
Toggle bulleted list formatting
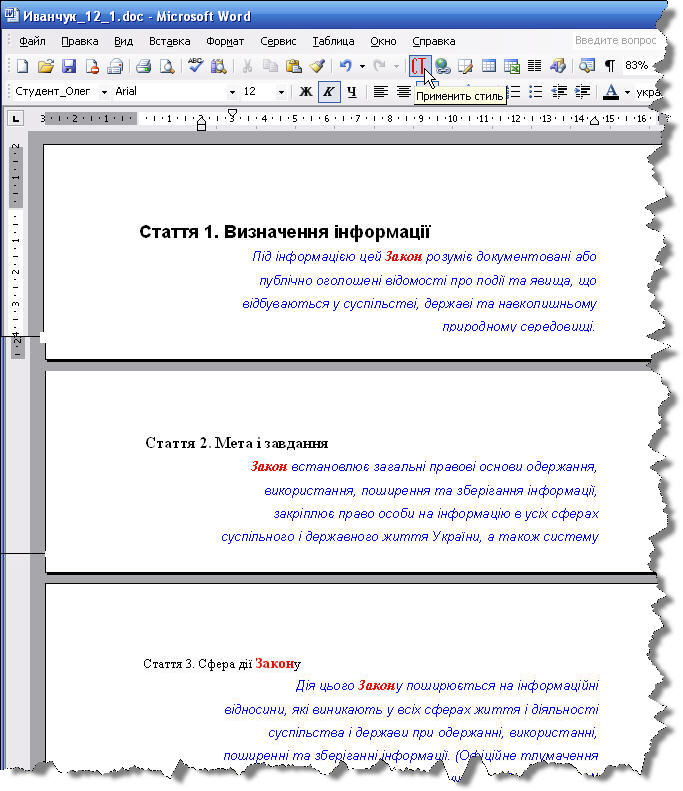[x=535, y=92]
